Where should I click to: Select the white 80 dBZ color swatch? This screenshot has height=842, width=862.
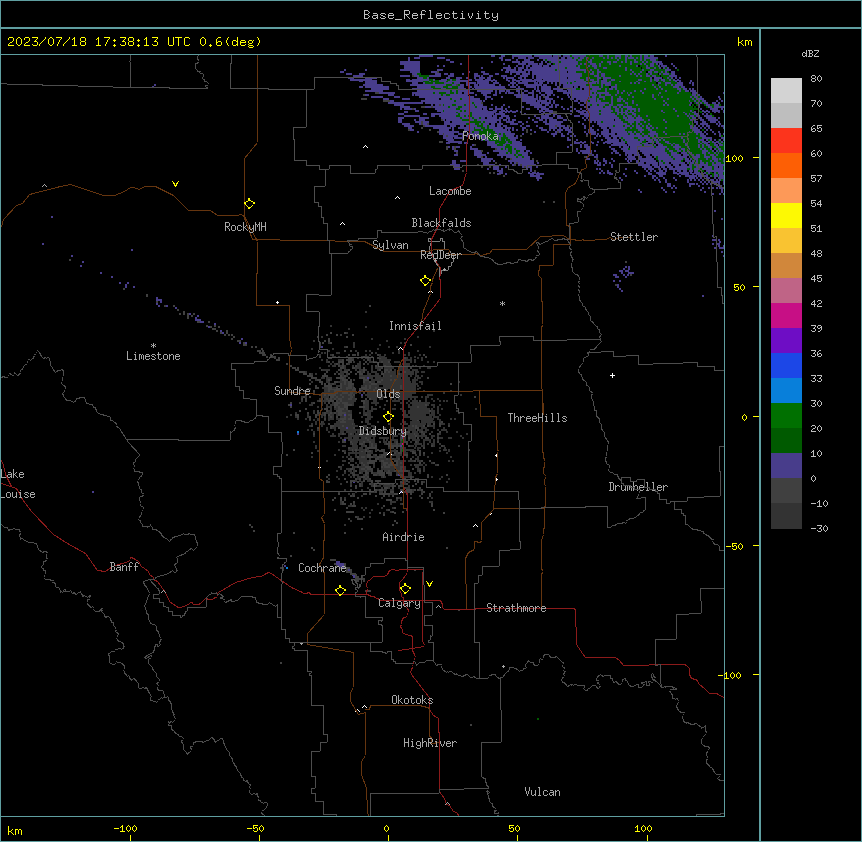click(786, 91)
